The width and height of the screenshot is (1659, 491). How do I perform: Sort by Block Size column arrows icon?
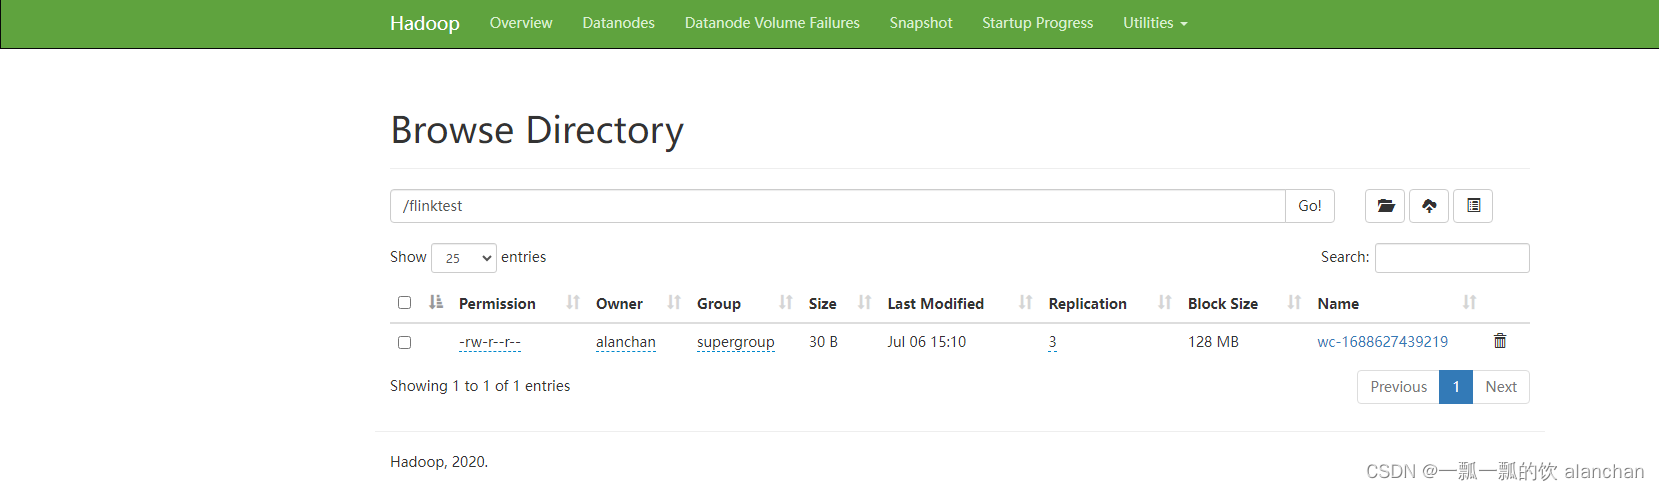[x=1295, y=302]
